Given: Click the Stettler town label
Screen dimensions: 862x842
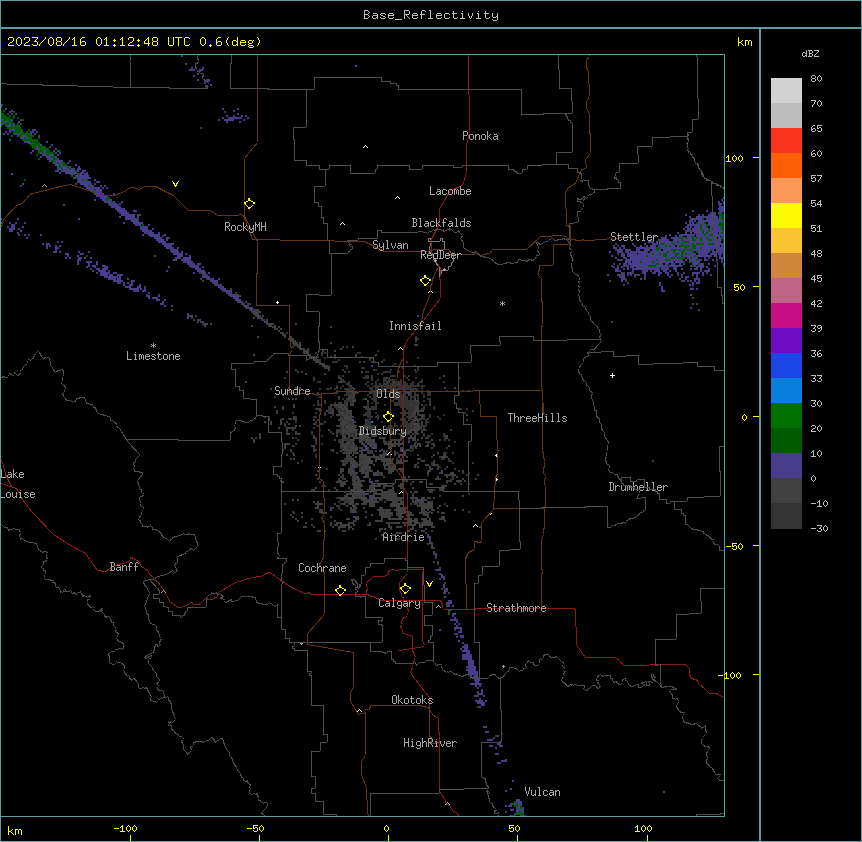Looking at the screenshot, I should tap(634, 237).
